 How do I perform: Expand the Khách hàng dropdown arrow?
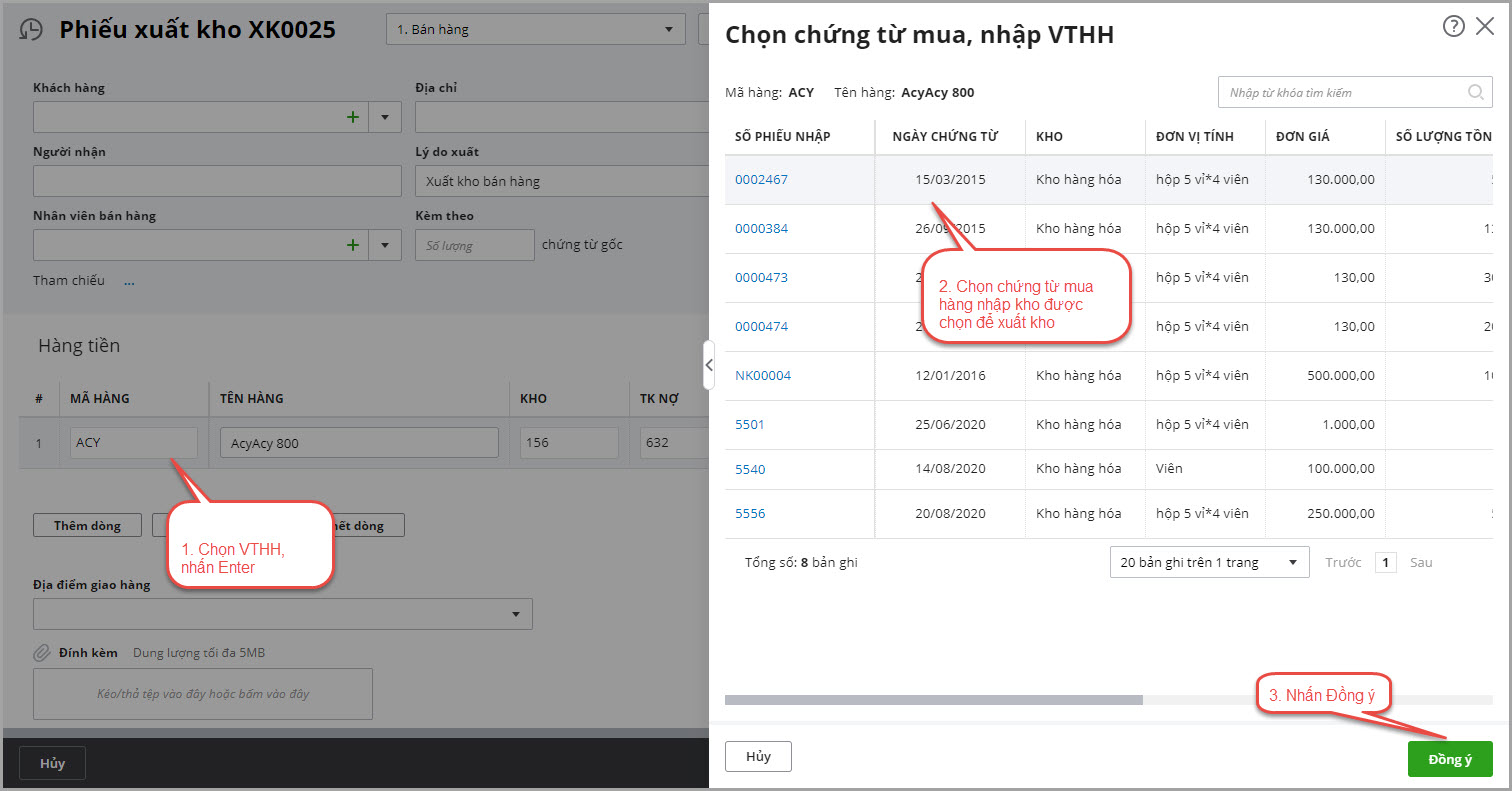point(385,117)
